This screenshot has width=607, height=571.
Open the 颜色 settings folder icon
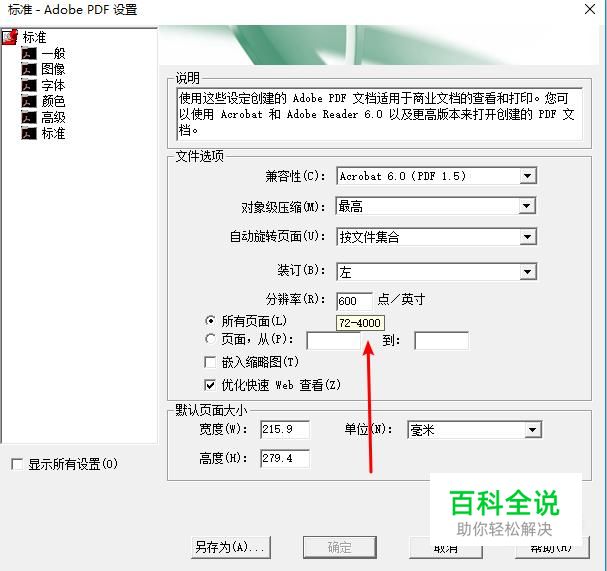29,101
